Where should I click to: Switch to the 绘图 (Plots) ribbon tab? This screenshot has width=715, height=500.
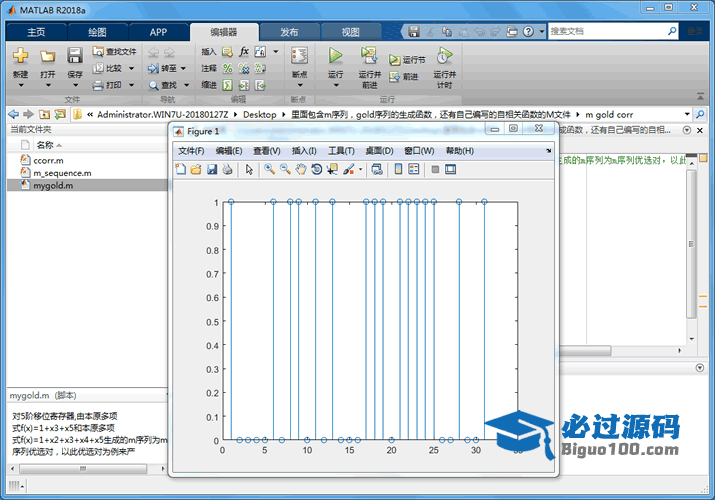click(x=97, y=32)
